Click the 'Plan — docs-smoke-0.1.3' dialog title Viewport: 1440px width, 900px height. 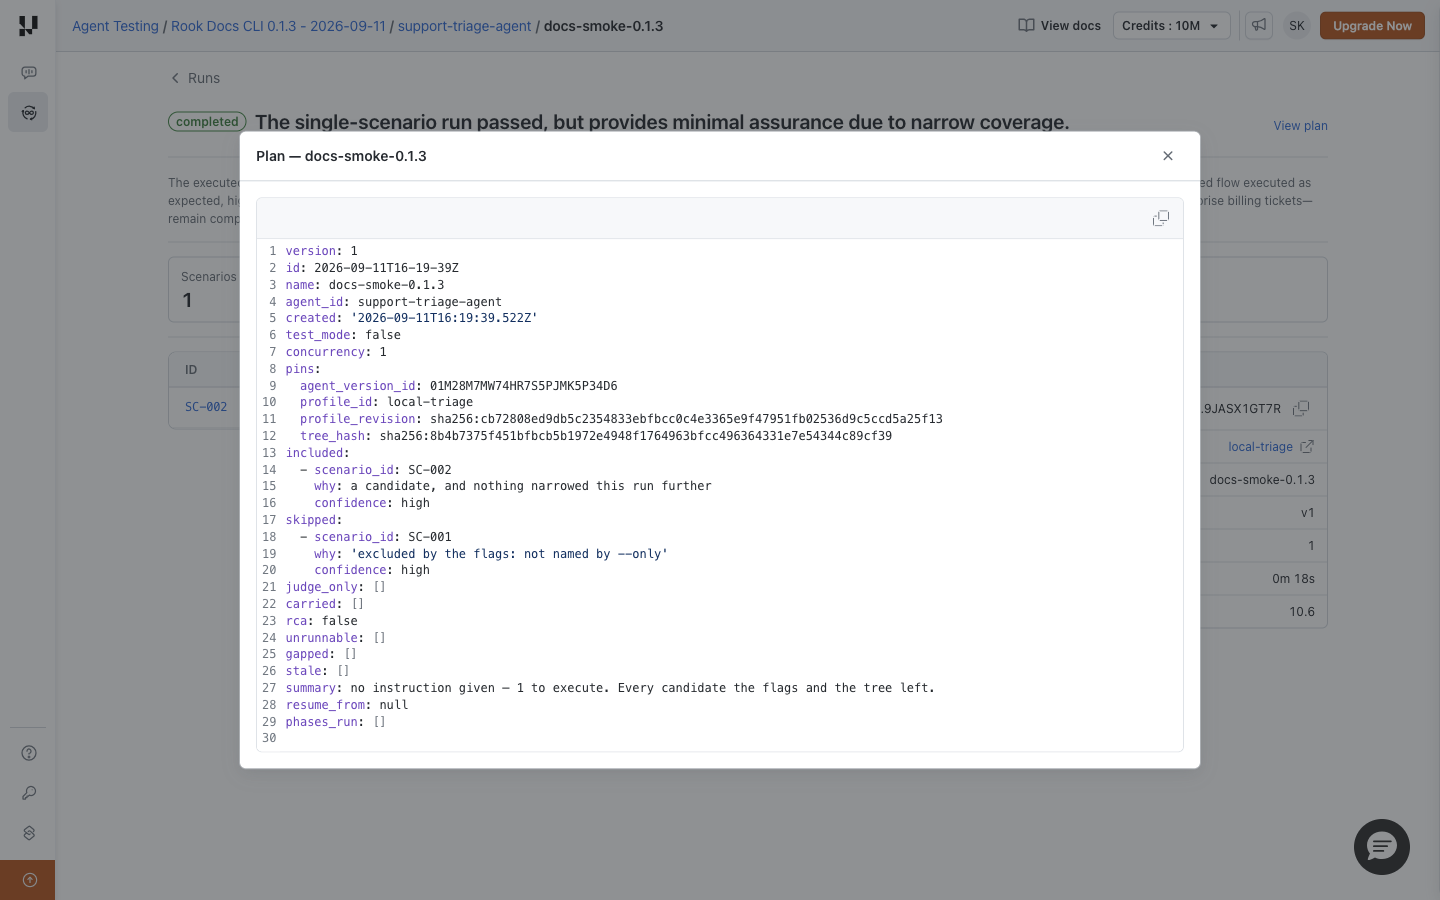(341, 156)
